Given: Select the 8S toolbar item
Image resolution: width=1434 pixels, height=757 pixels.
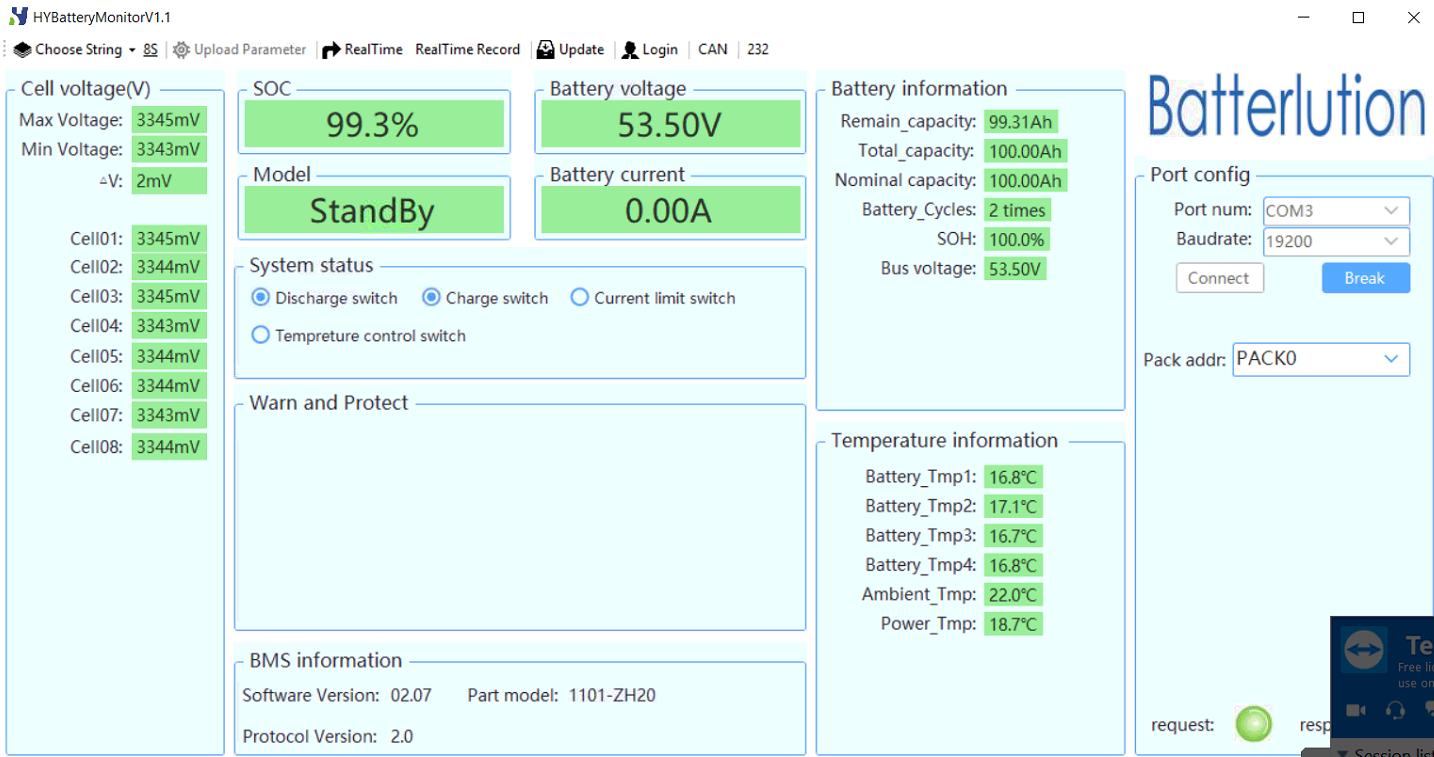Looking at the screenshot, I should pos(150,49).
